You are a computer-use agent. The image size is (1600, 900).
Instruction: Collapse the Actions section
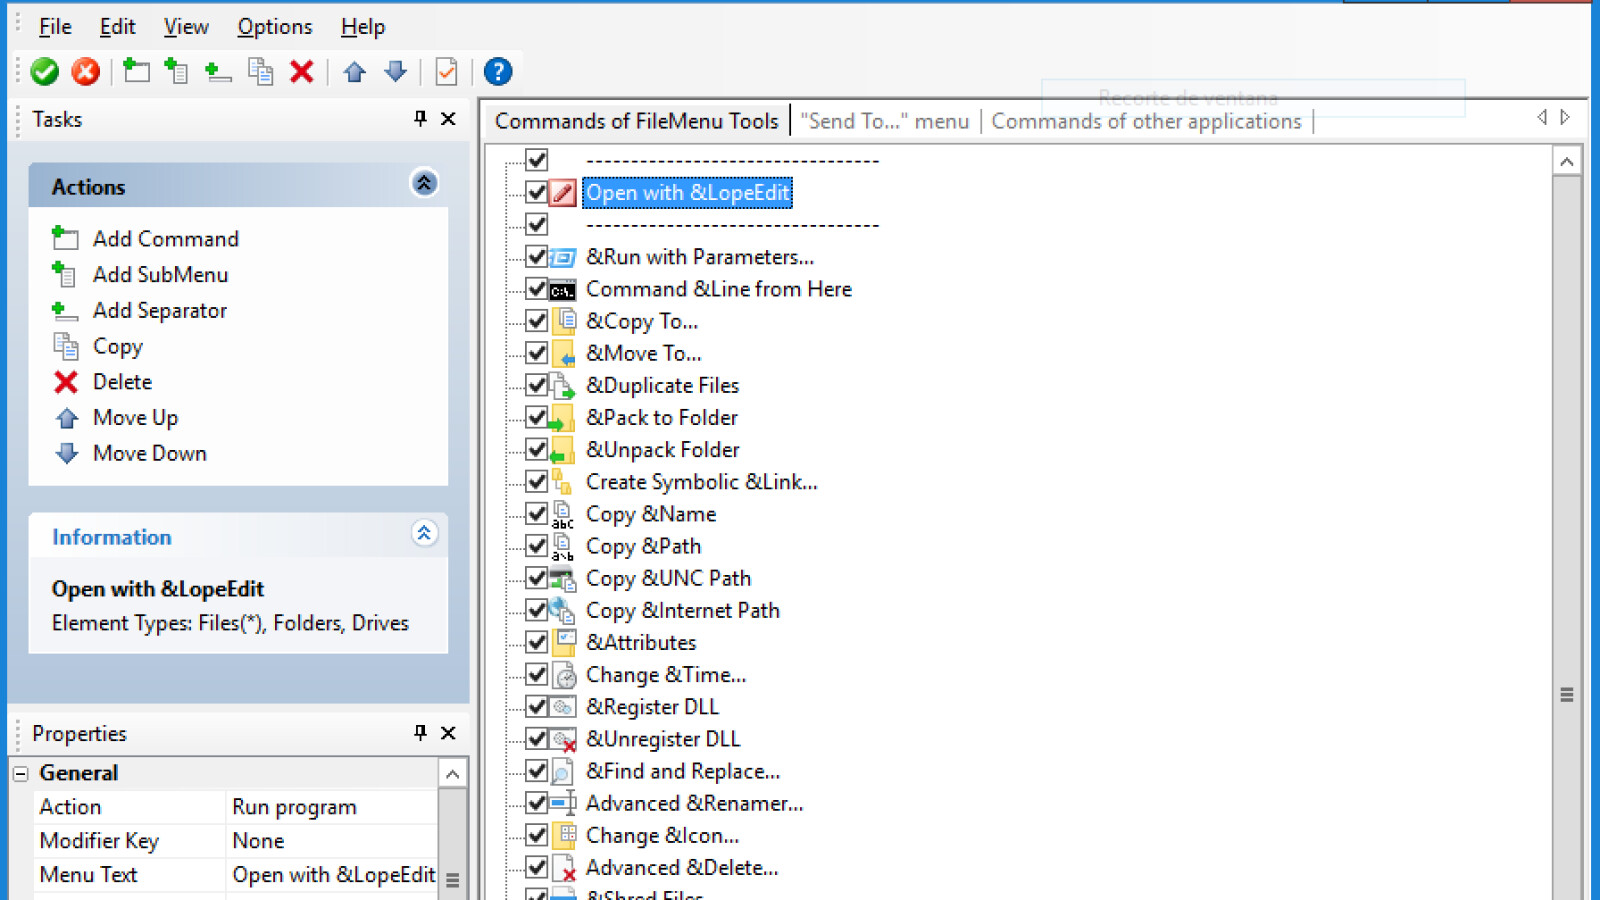pos(424,183)
